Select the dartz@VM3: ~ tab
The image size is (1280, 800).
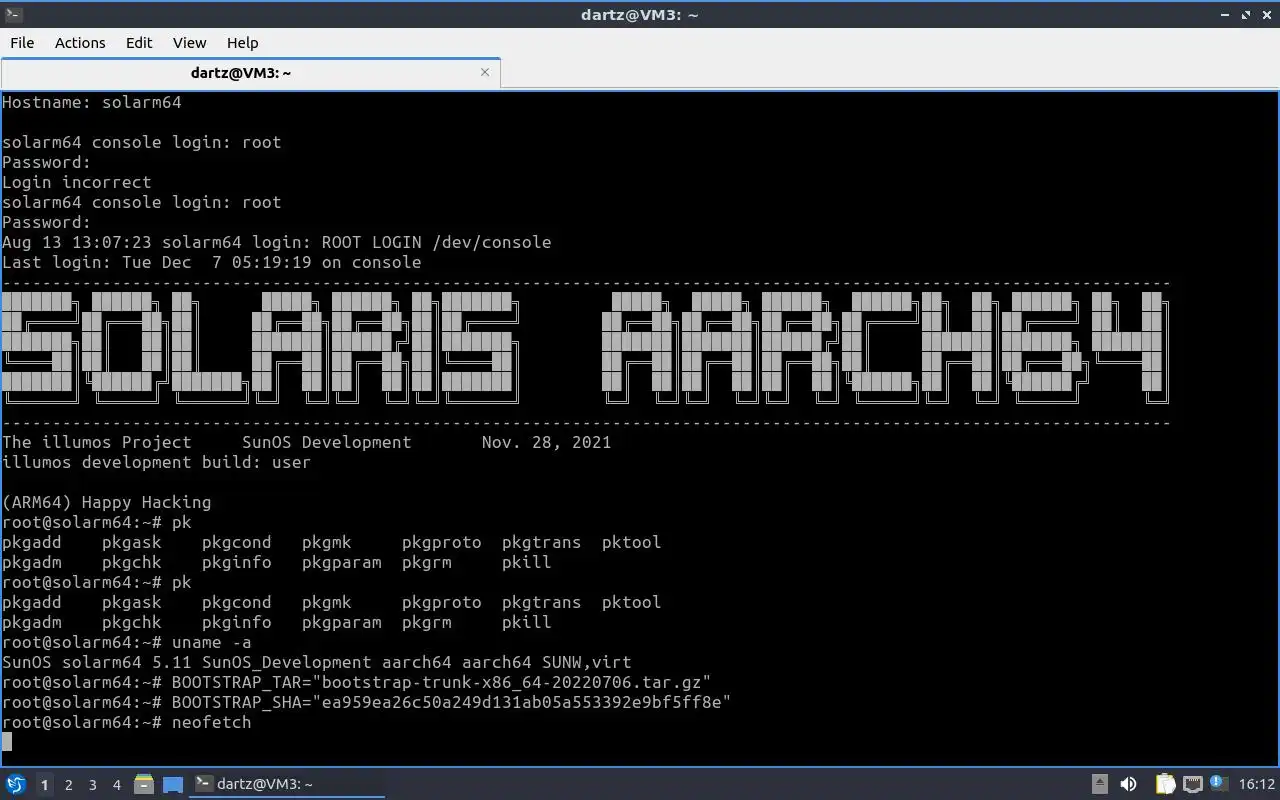point(250,73)
